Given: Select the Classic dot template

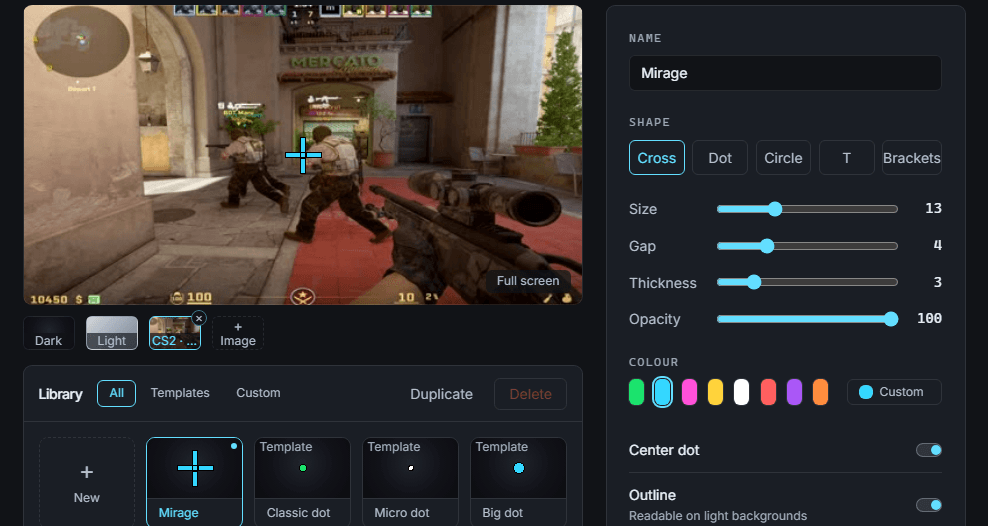Looking at the screenshot, I should point(302,482).
